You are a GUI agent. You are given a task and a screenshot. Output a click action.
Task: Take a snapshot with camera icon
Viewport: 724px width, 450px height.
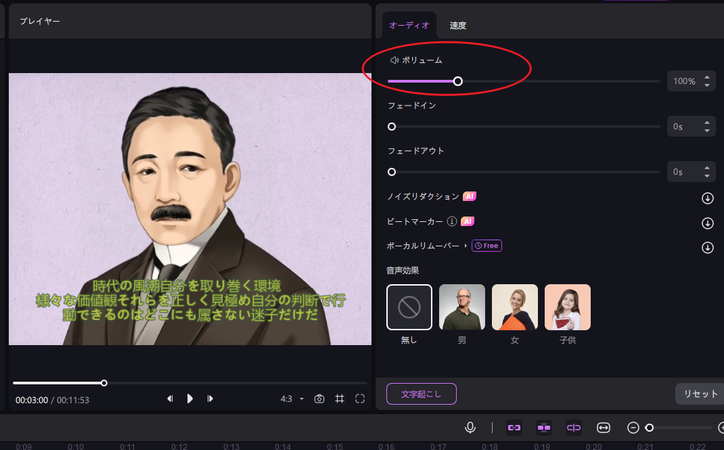(319, 399)
